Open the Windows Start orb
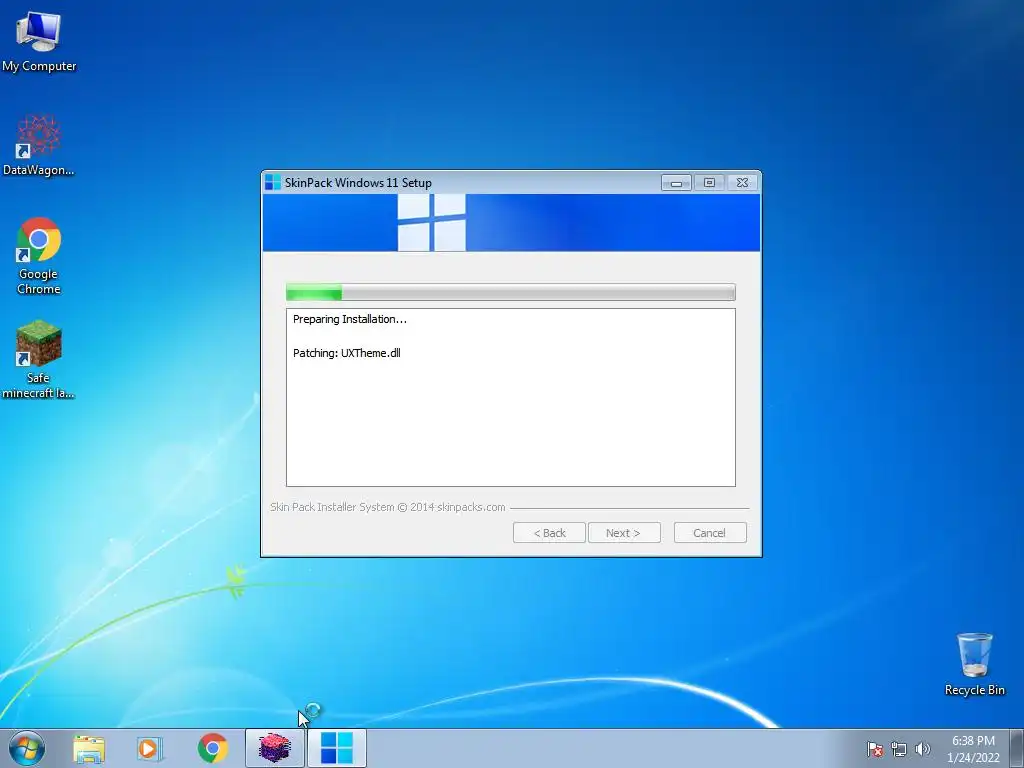The width and height of the screenshot is (1024, 768). point(27,748)
